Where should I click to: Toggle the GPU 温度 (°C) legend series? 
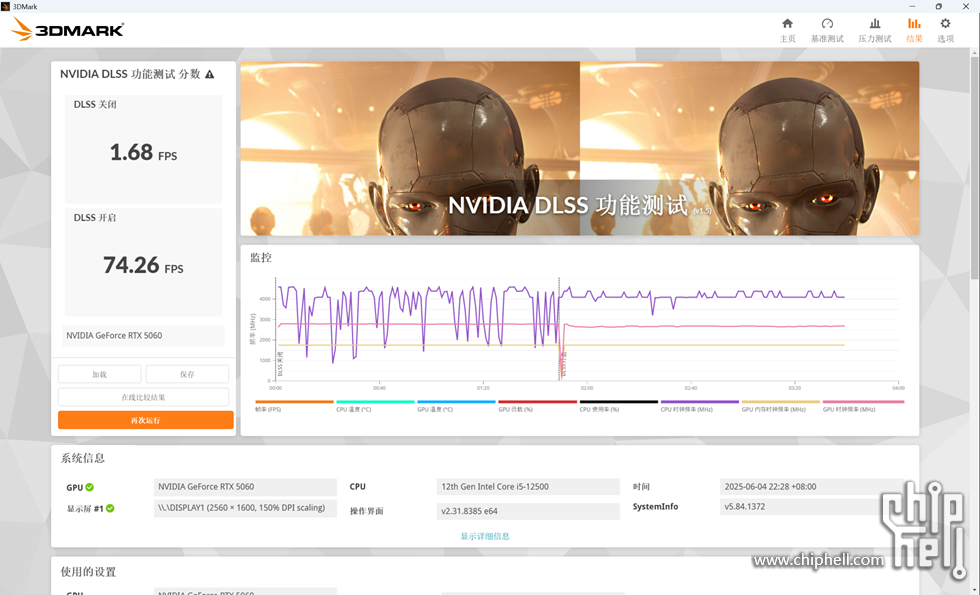(456, 406)
